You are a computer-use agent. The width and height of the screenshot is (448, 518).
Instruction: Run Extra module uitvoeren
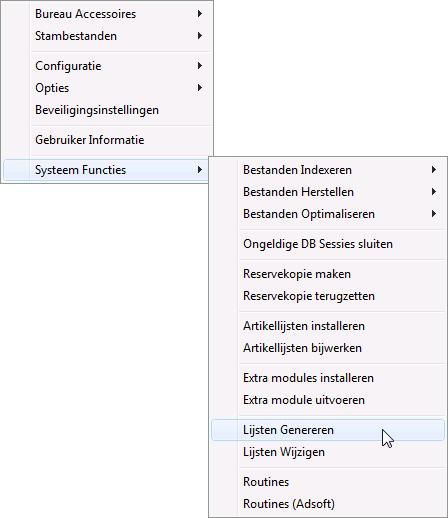328,400
